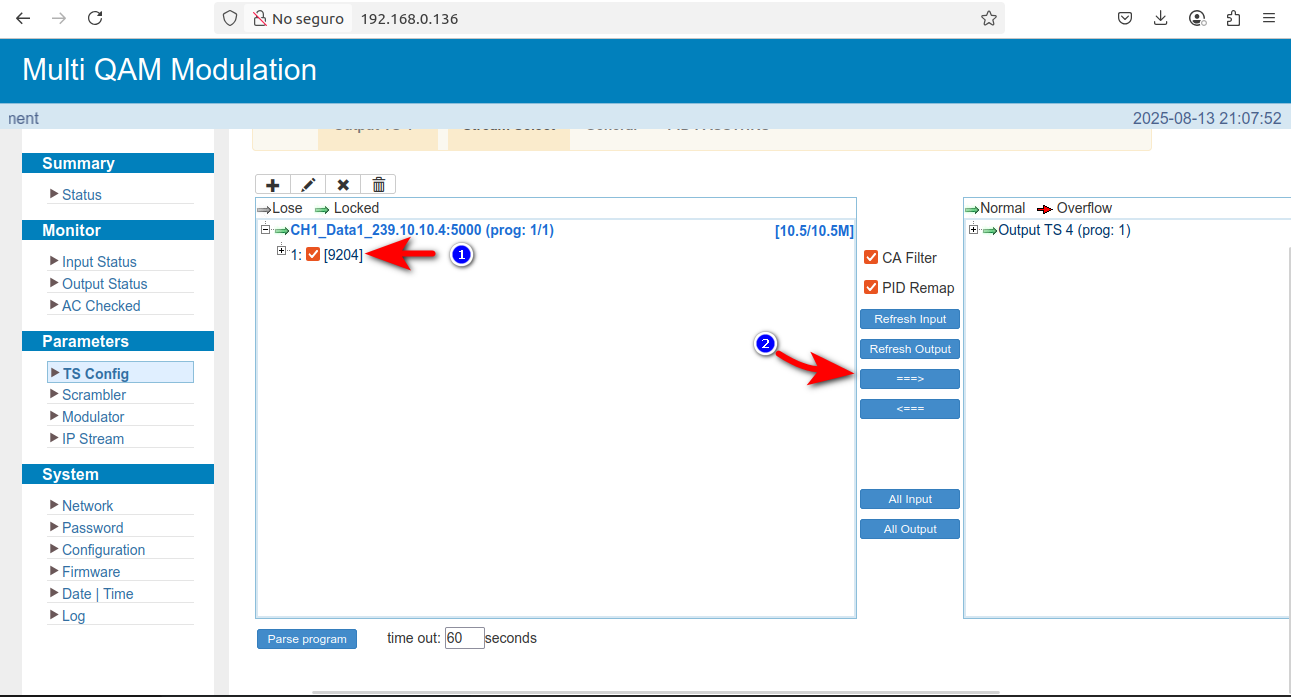Open Scrambler in Parameters menu

coord(93,395)
